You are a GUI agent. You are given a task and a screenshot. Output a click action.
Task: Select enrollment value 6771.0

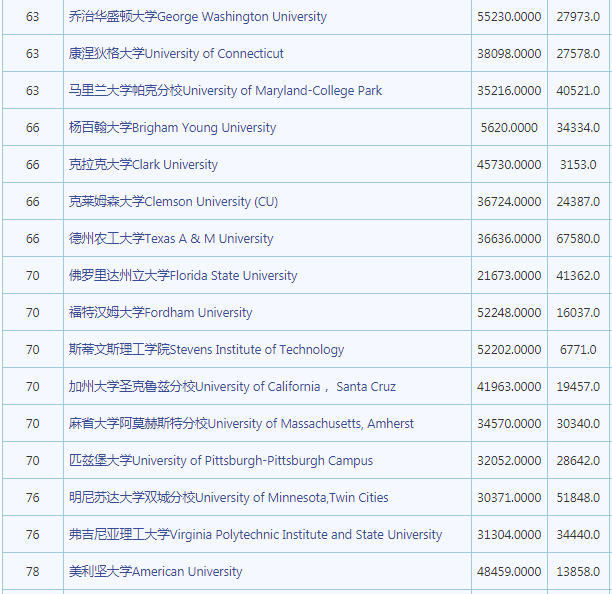(578, 350)
